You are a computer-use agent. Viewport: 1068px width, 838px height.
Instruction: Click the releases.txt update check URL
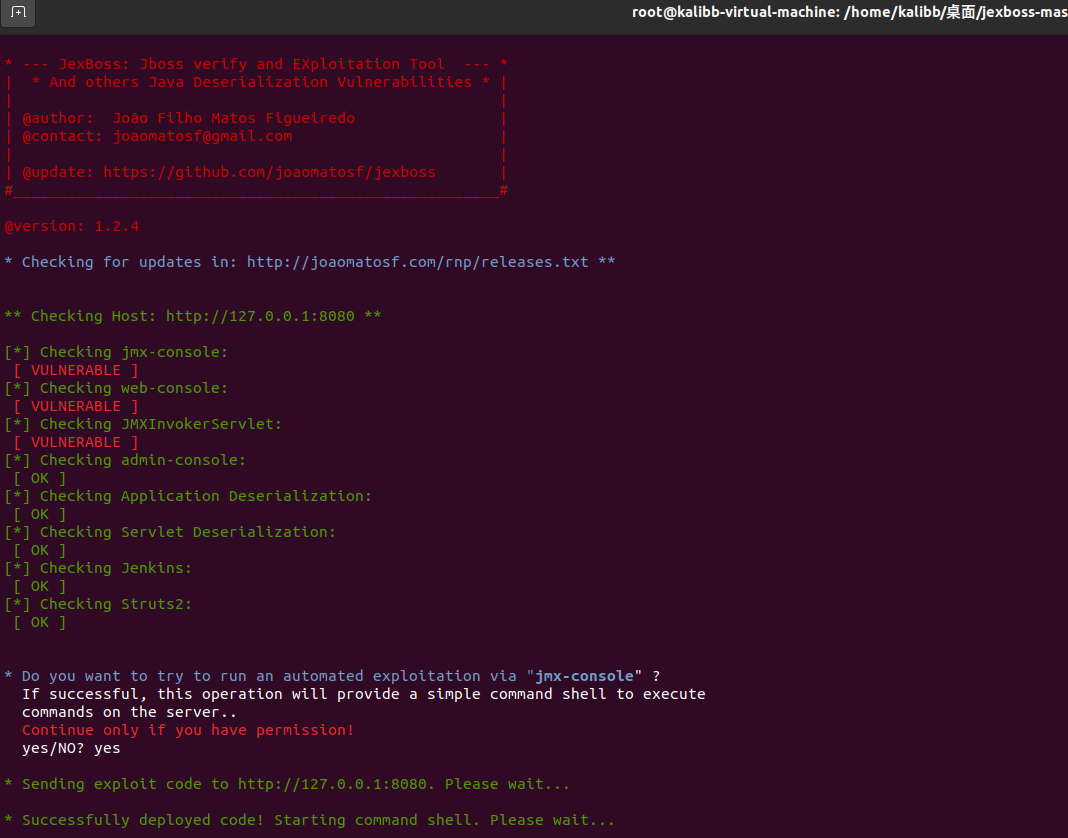pyautogui.click(x=418, y=262)
